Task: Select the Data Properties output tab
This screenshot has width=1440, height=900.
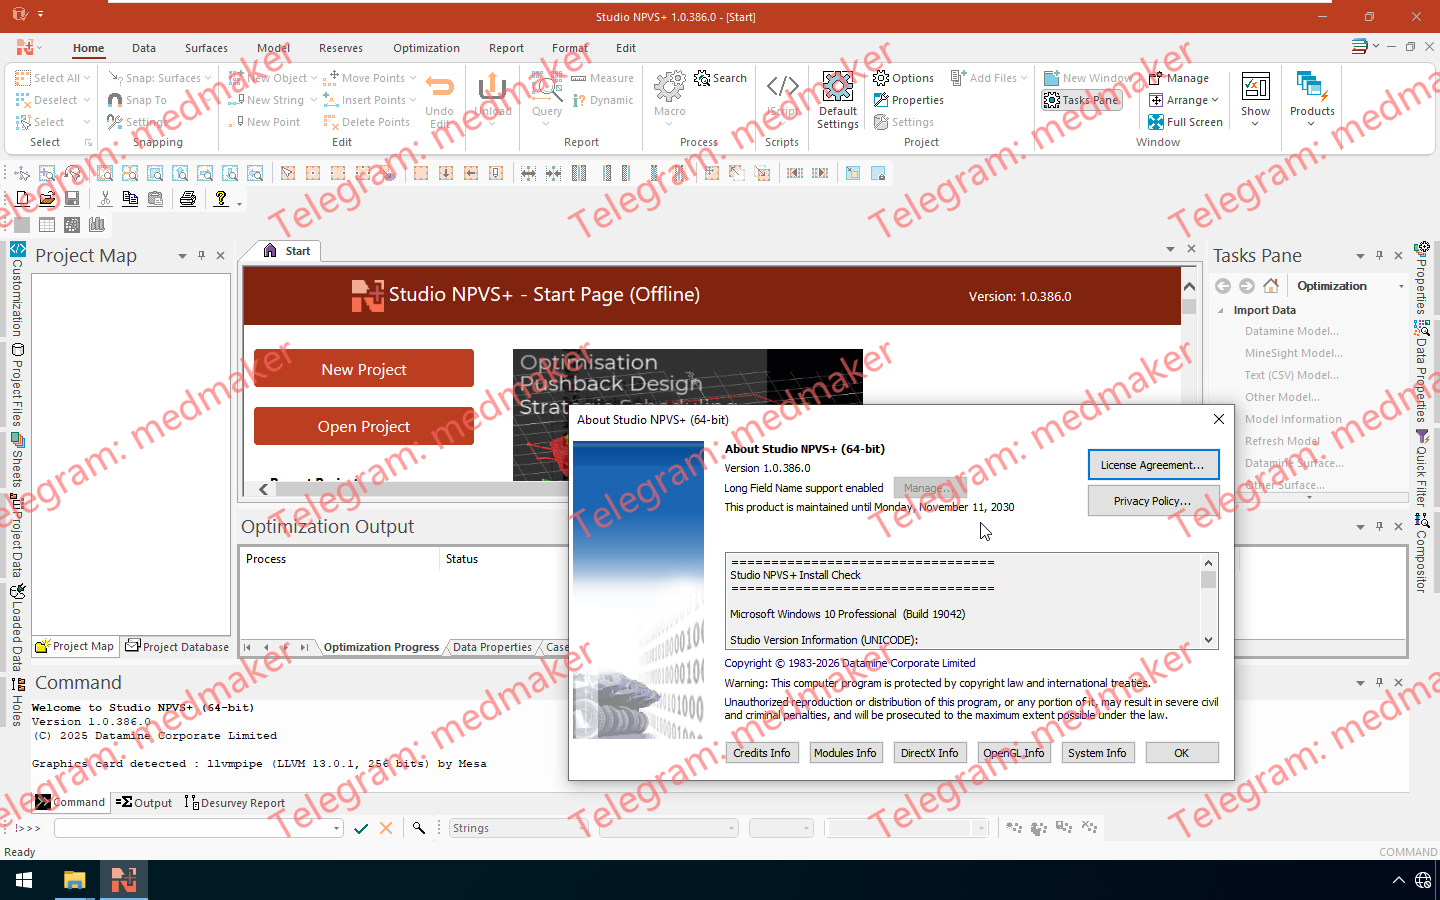Action: pos(492,647)
